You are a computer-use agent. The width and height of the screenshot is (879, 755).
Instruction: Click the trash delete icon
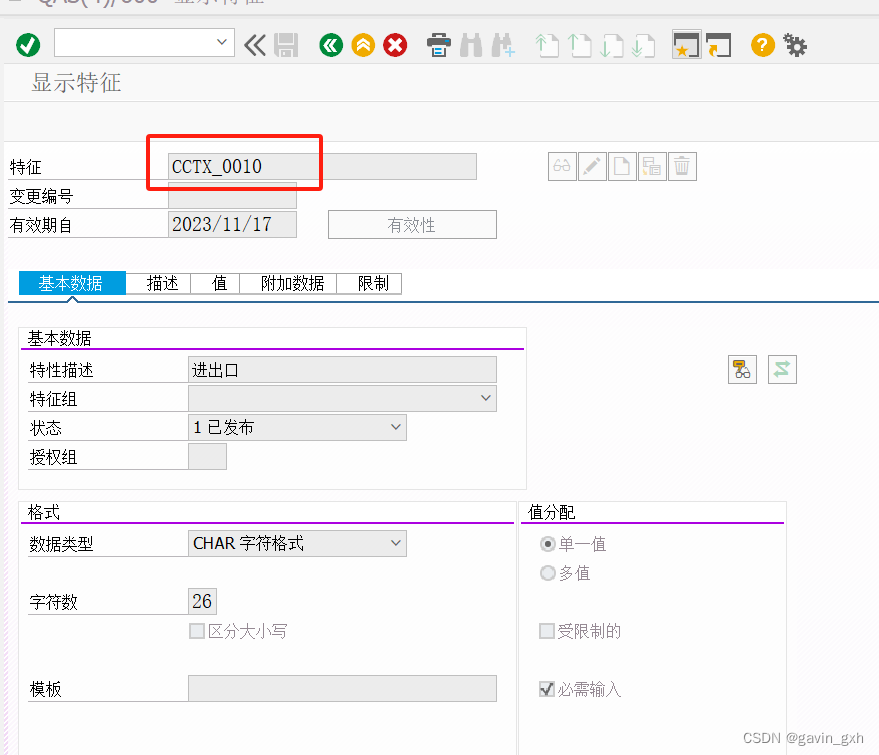[x=682, y=166]
